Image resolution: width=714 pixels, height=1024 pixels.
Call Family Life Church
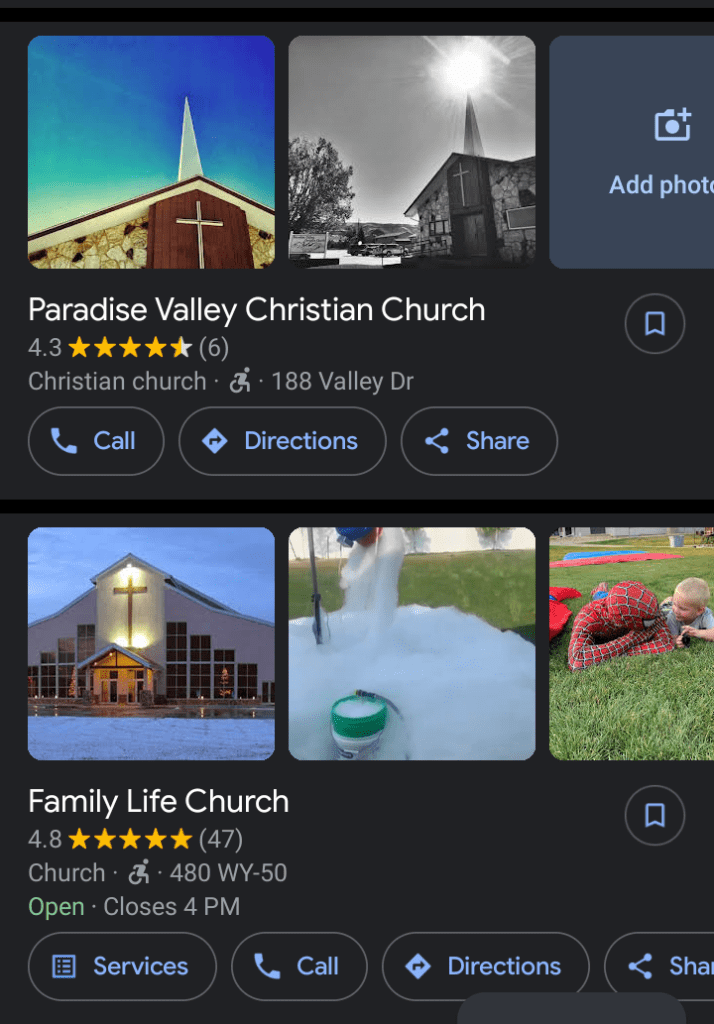coord(299,966)
